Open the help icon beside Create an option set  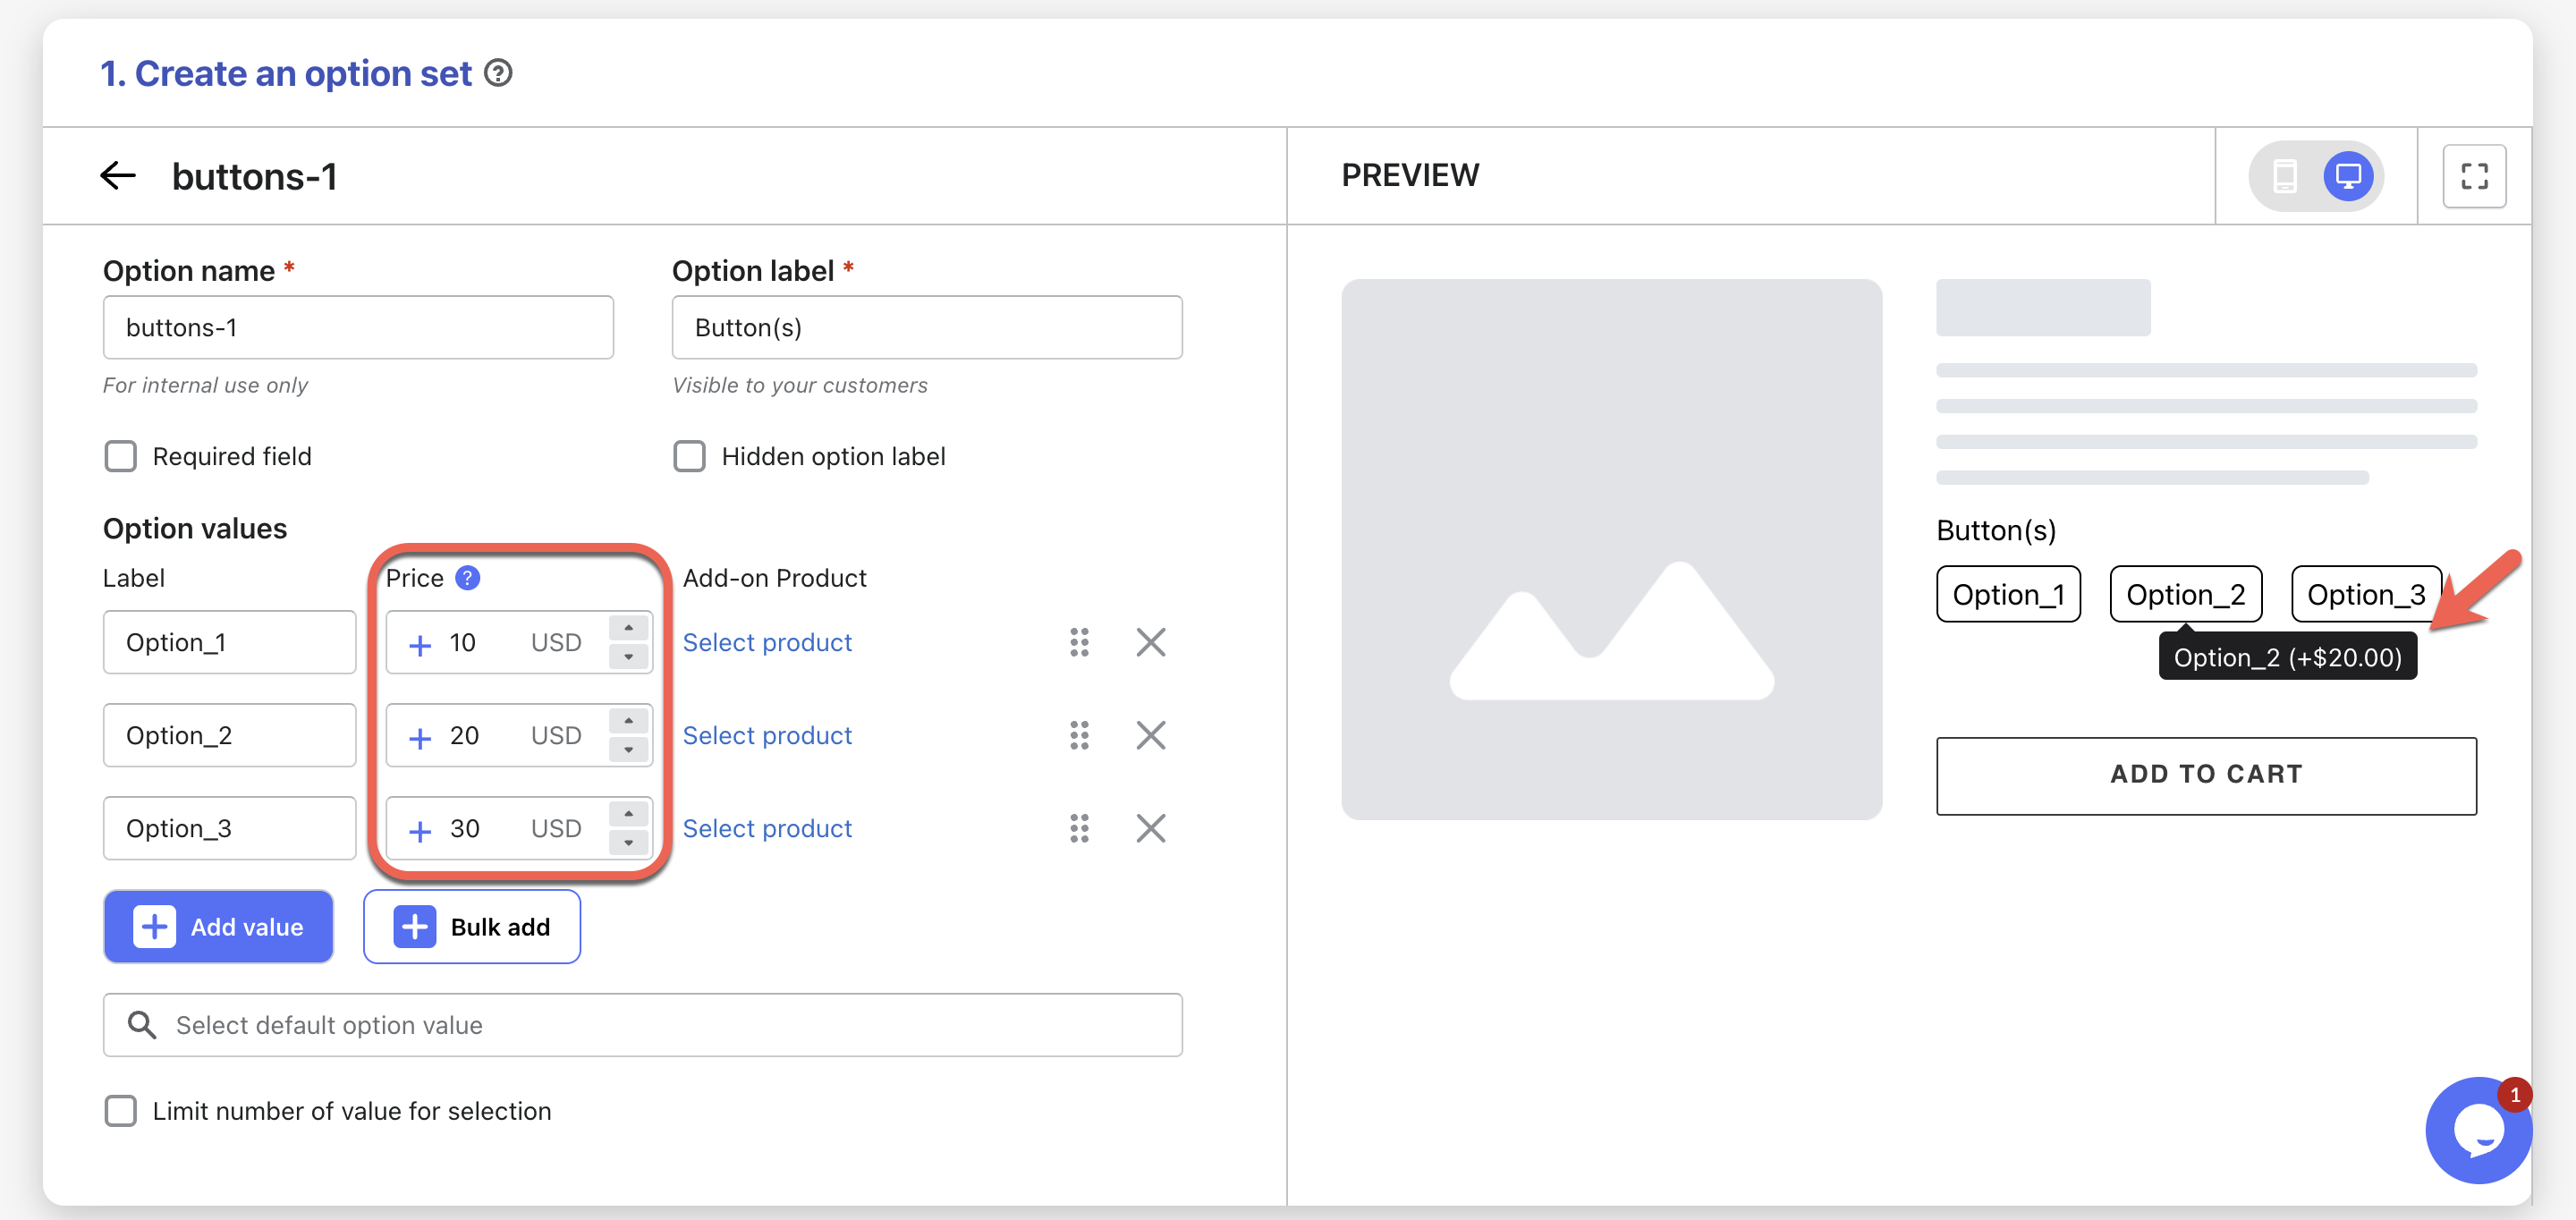[498, 73]
